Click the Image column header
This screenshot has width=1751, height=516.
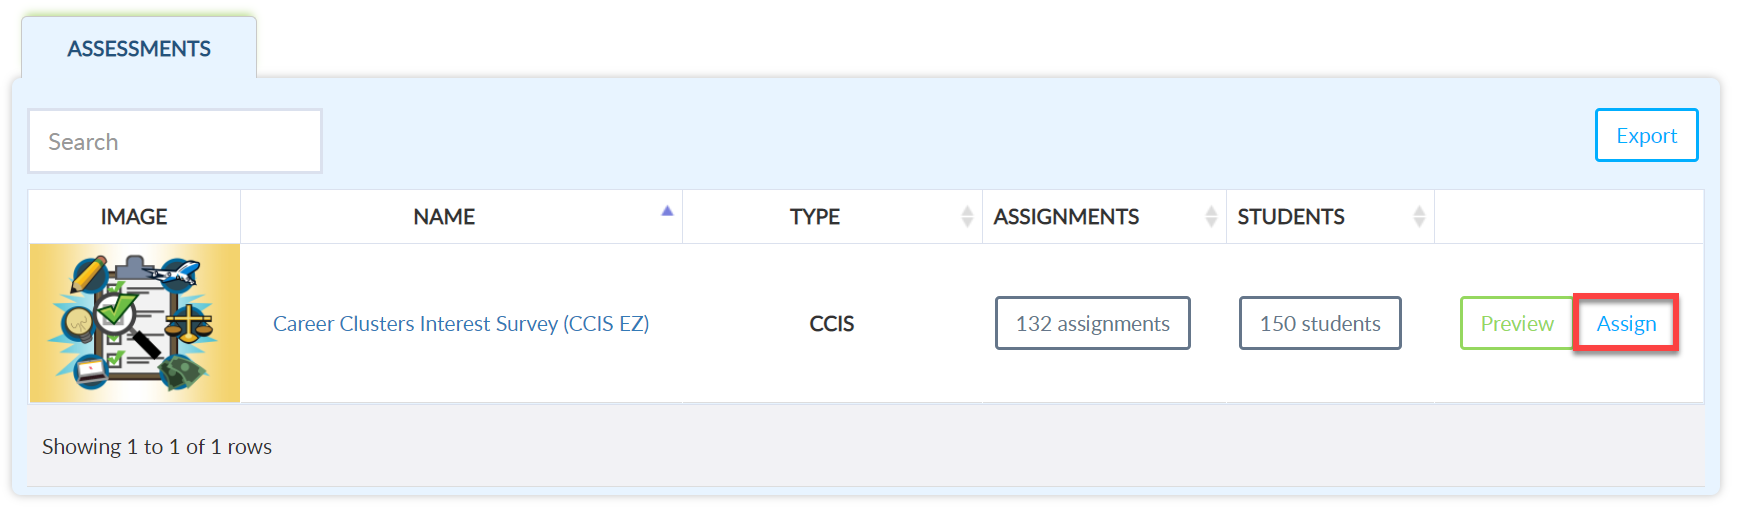pos(134,217)
